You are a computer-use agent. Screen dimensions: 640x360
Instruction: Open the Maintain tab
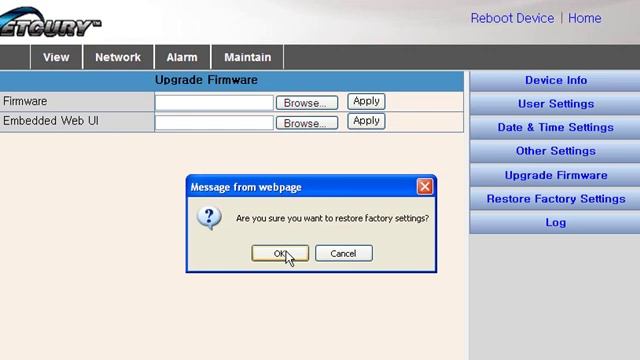247,57
